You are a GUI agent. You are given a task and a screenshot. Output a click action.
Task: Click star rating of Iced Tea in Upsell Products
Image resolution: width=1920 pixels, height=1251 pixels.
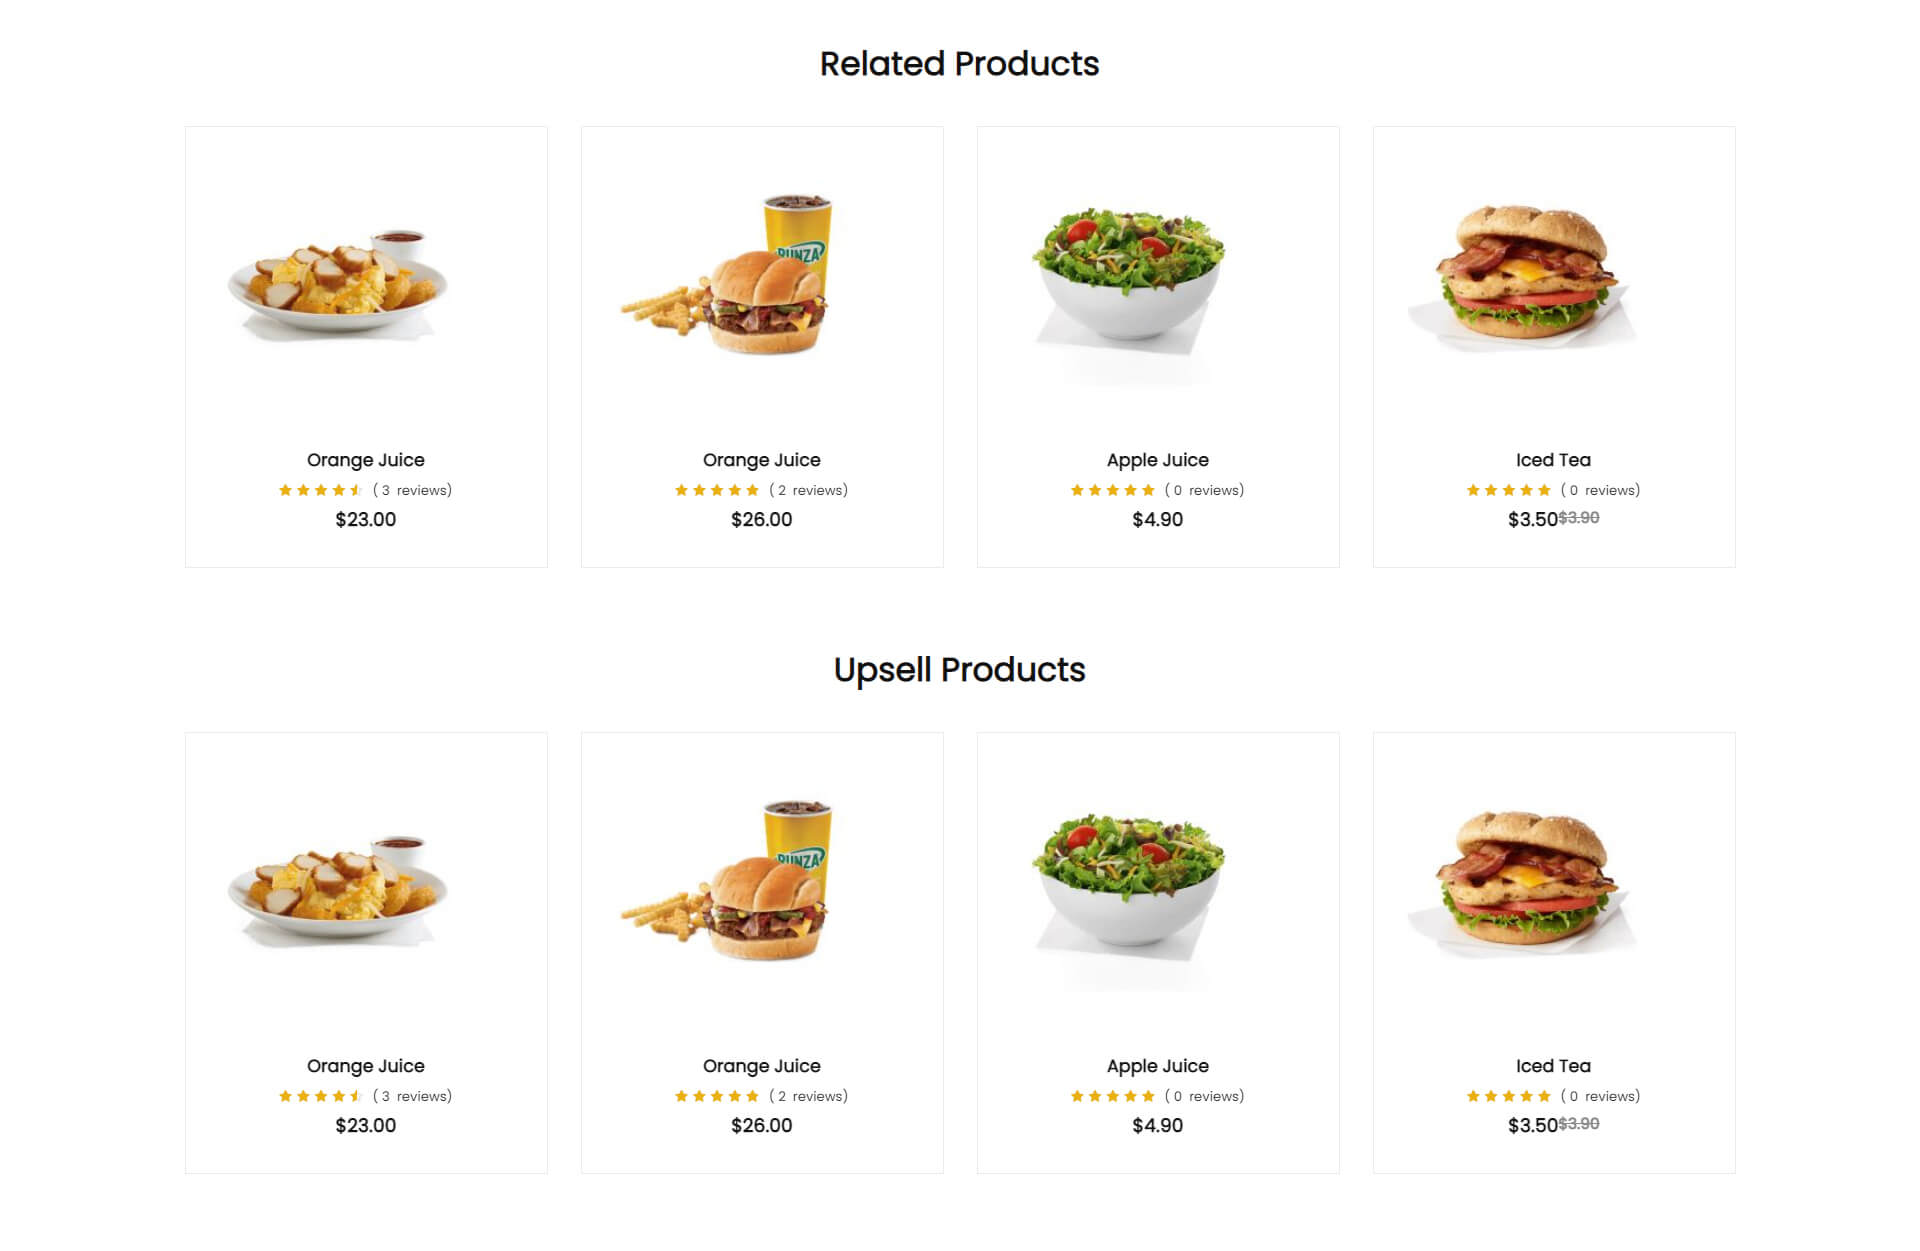[x=1509, y=1096]
